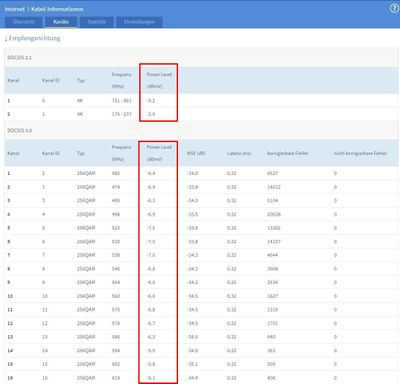Click MSE value -35.1 in channel 15 row

tap(192, 364)
